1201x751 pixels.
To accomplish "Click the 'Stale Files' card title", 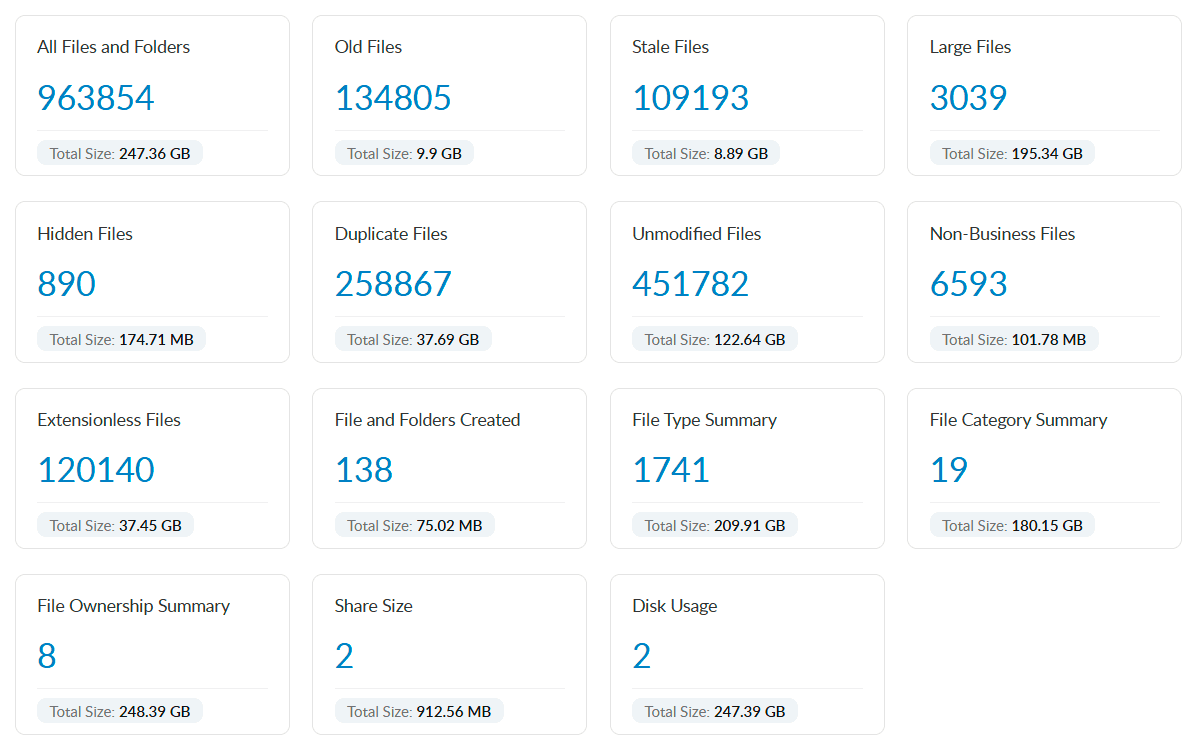I will click(670, 47).
